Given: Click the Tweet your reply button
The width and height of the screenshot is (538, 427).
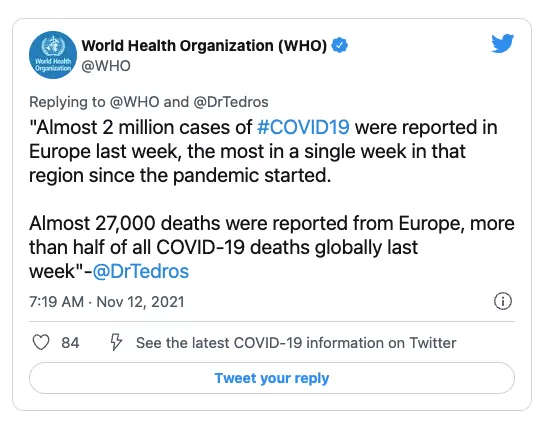Looking at the screenshot, I should (272, 378).
